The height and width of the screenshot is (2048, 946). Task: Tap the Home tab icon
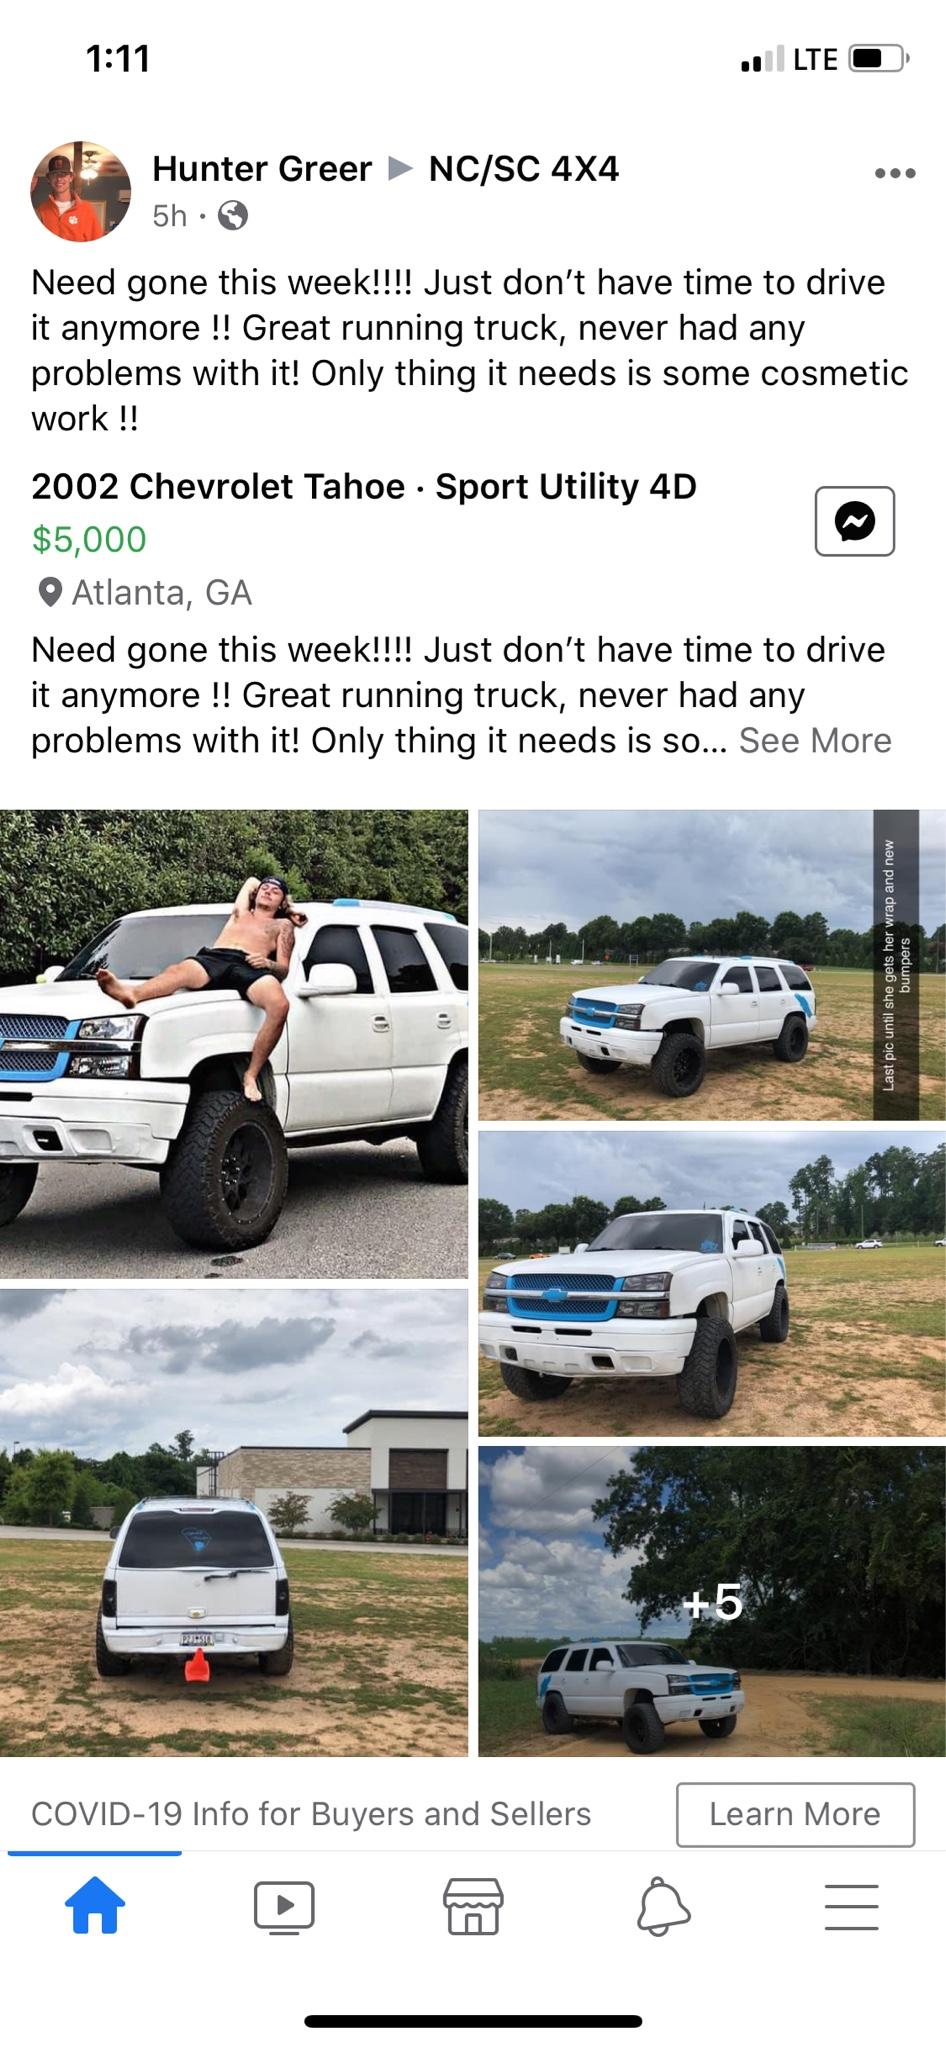pos(95,1905)
